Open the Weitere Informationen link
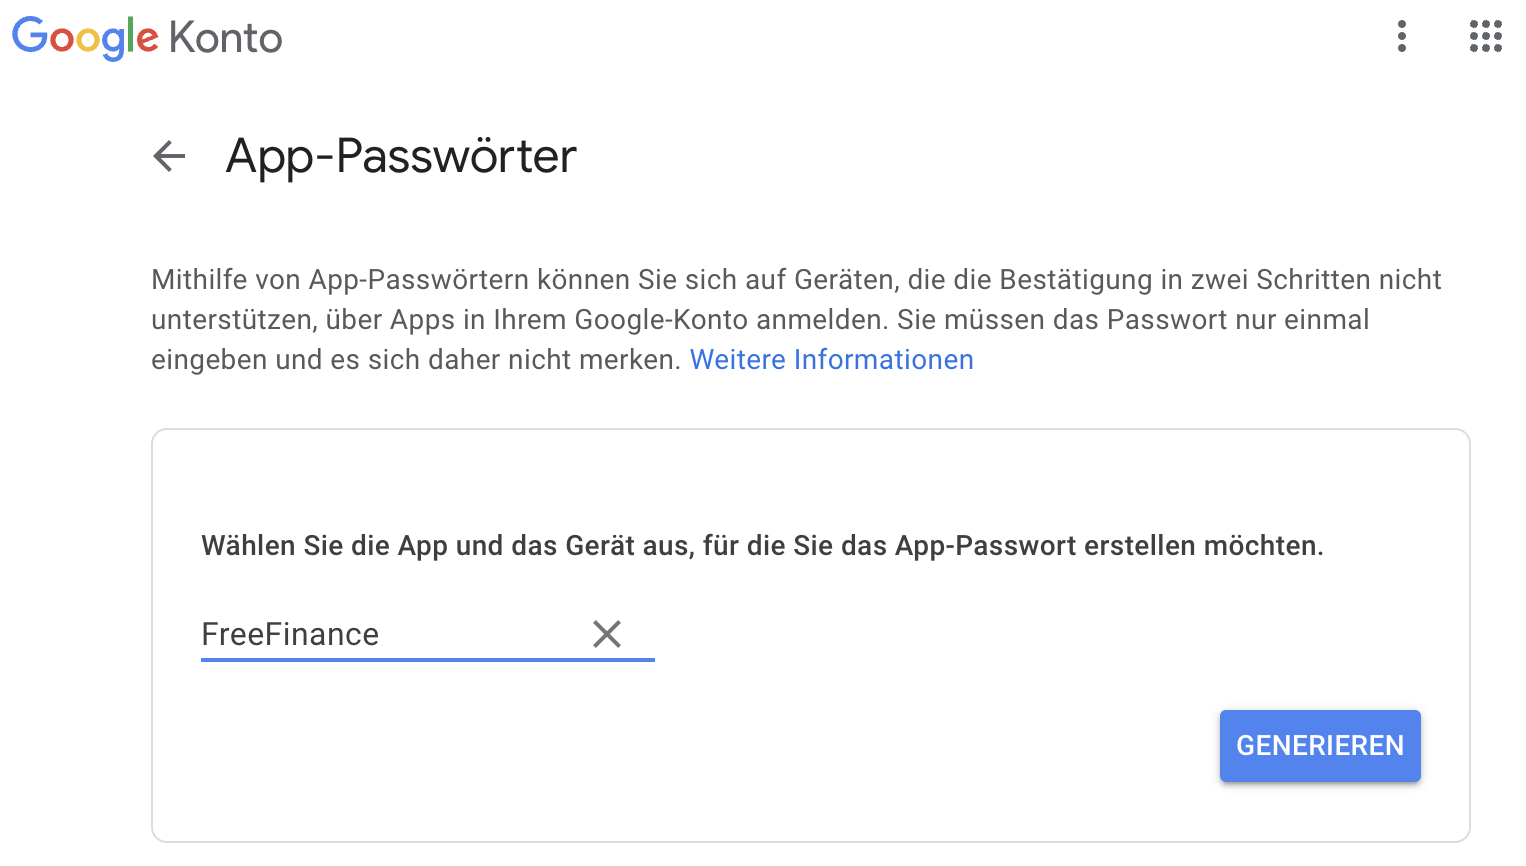 coord(831,360)
